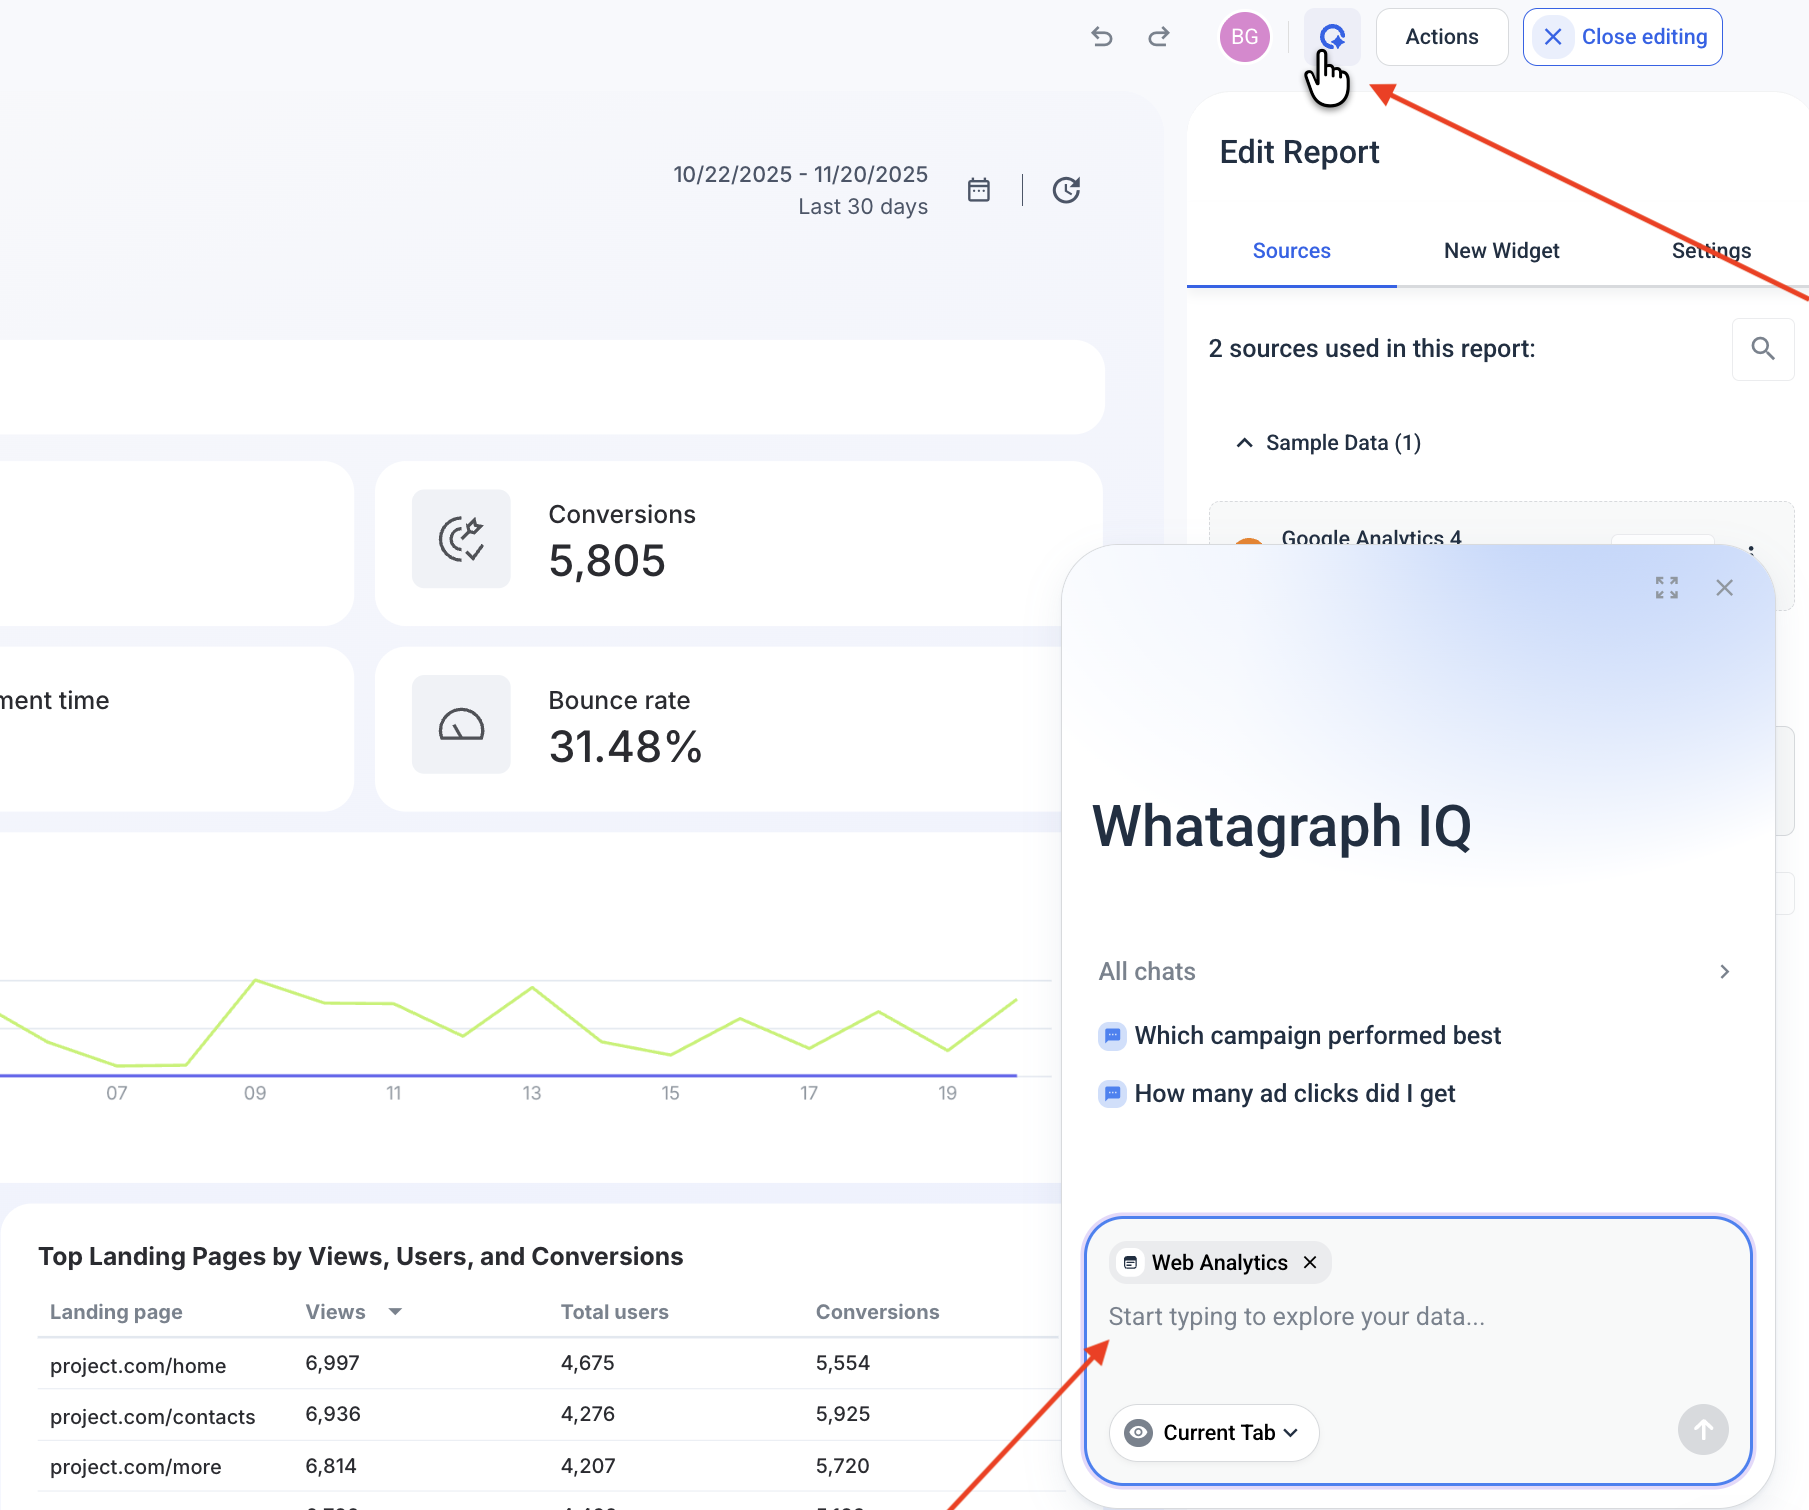
Task: Remove the Web Analytics source chip
Action: pyautogui.click(x=1310, y=1262)
